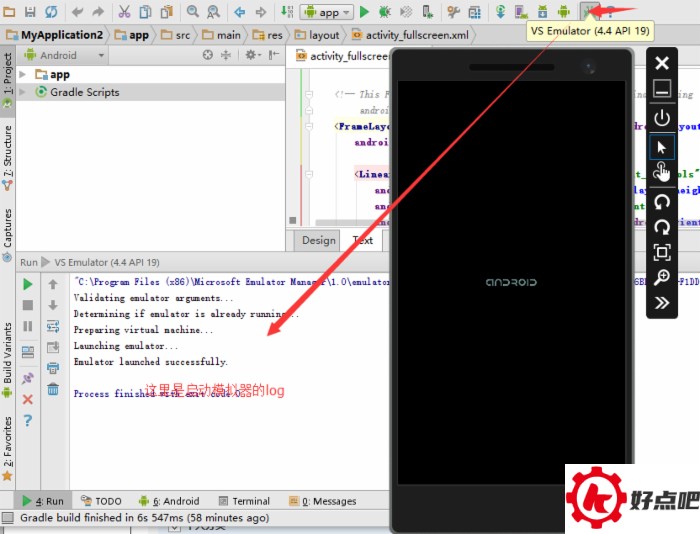The height and width of the screenshot is (534, 700).
Task: Clear console with the trash icon
Action: click(x=53, y=389)
